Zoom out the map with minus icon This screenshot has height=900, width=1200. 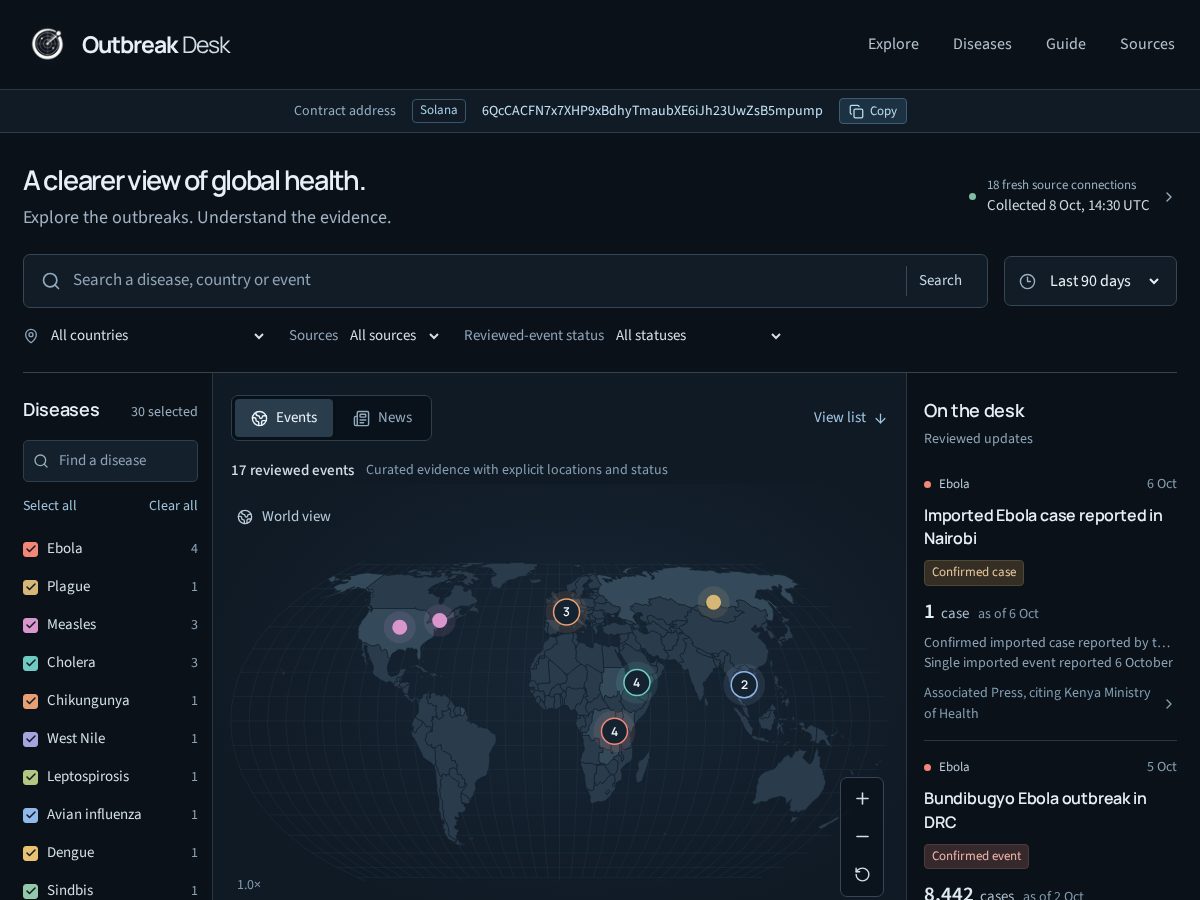point(862,836)
